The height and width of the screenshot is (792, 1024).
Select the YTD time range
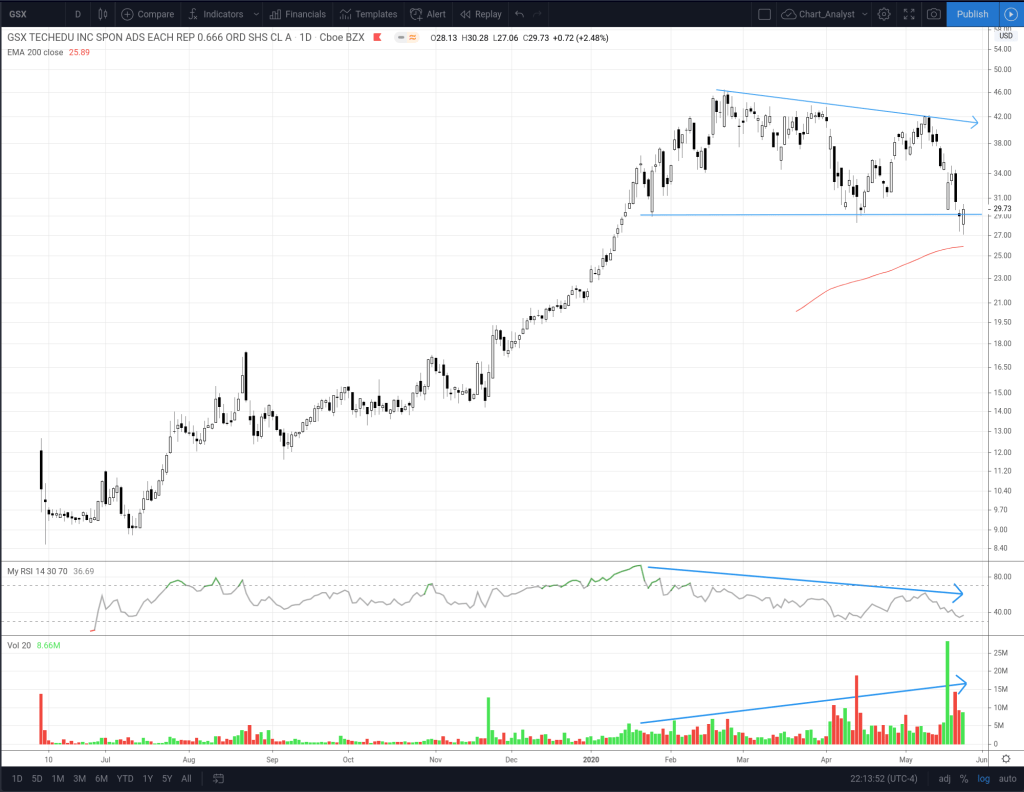[125, 778]
